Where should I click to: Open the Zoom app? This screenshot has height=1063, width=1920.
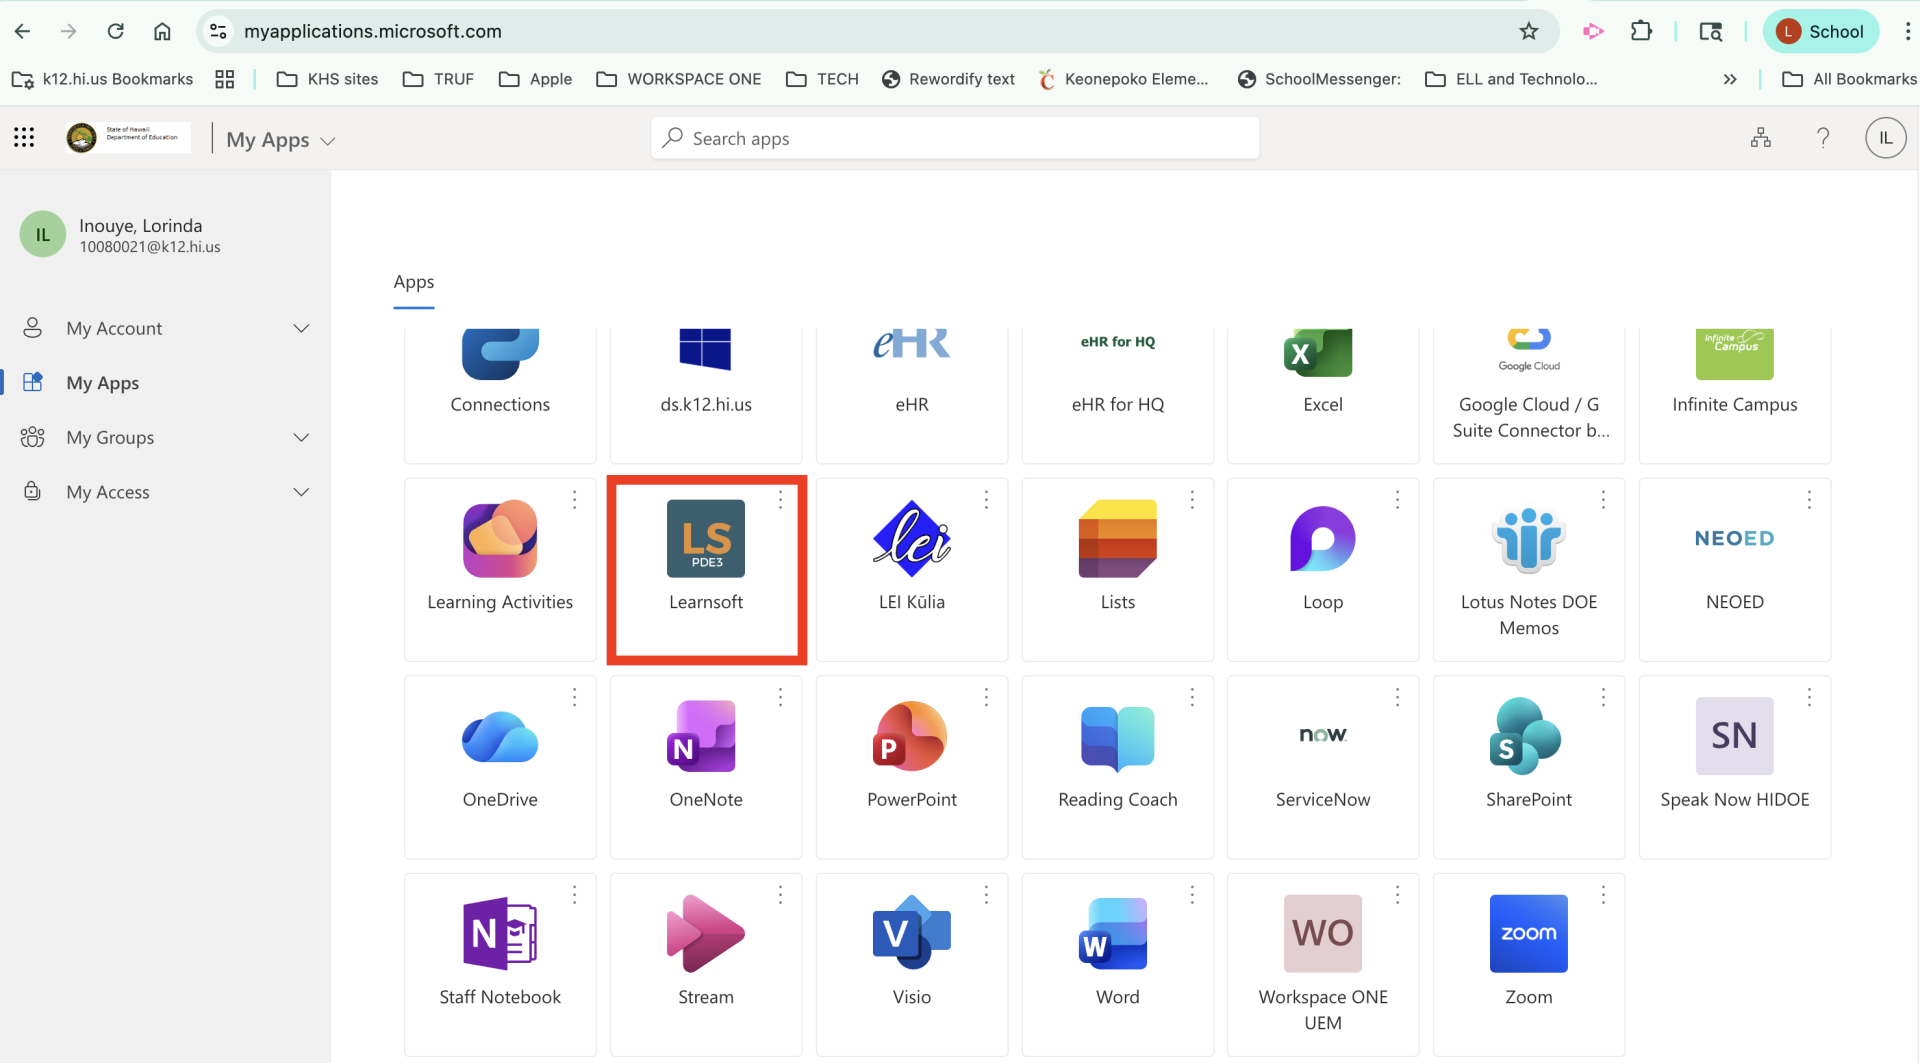[x=1529, y=964]
